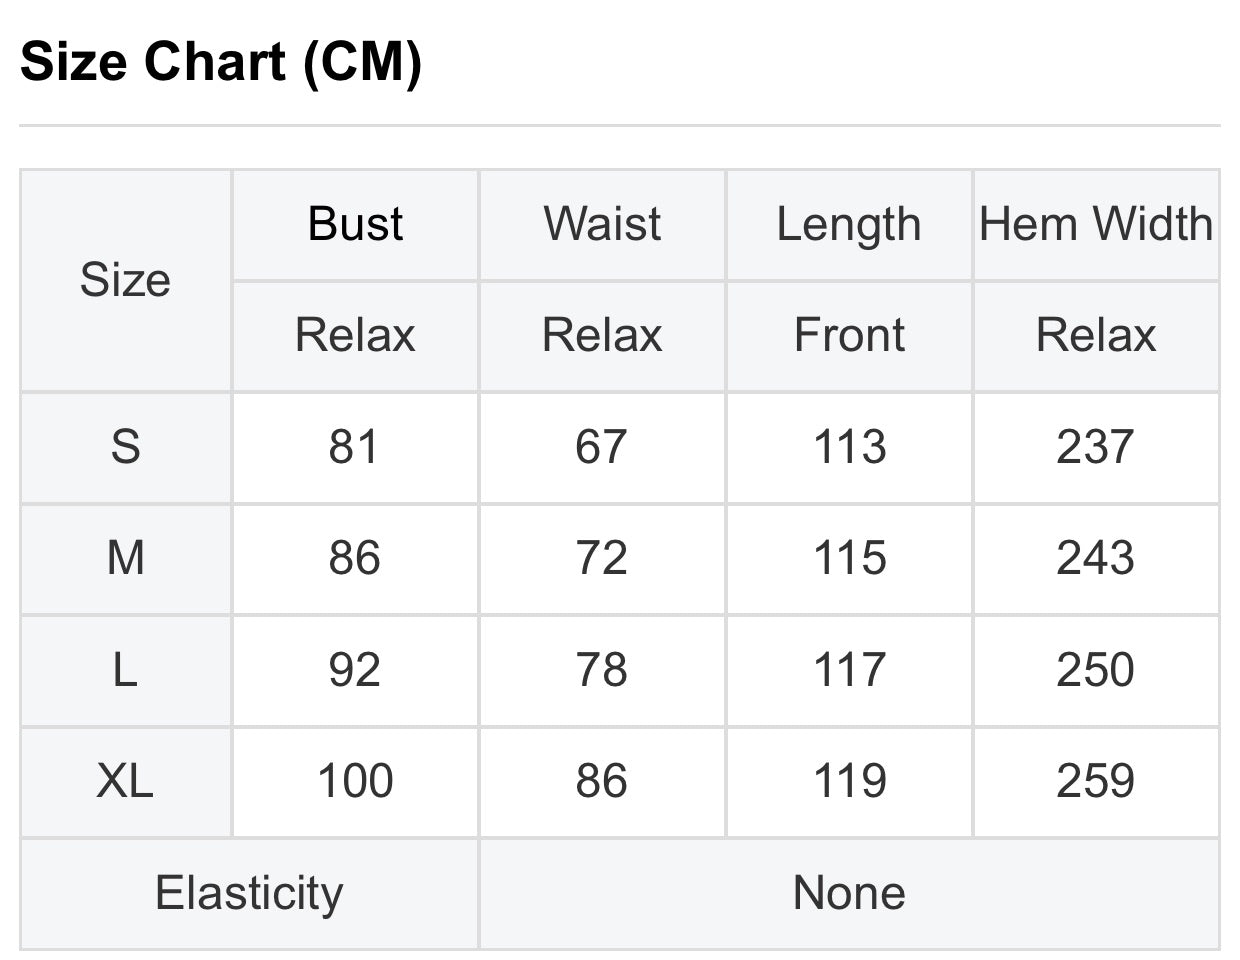Click the S size row label
The height and width of the screenshot is (960, 1240).
point(125,447)
